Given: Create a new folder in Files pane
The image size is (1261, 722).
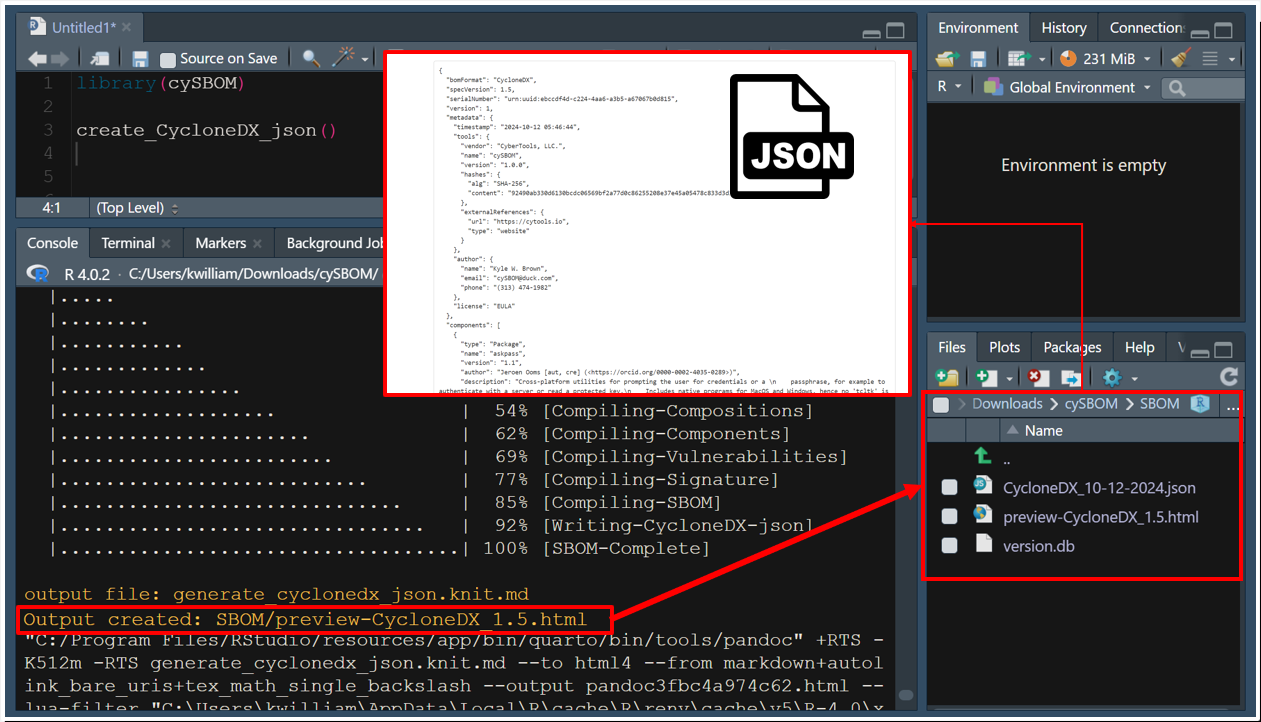Looking at the screenshot, I should (948, 377).
